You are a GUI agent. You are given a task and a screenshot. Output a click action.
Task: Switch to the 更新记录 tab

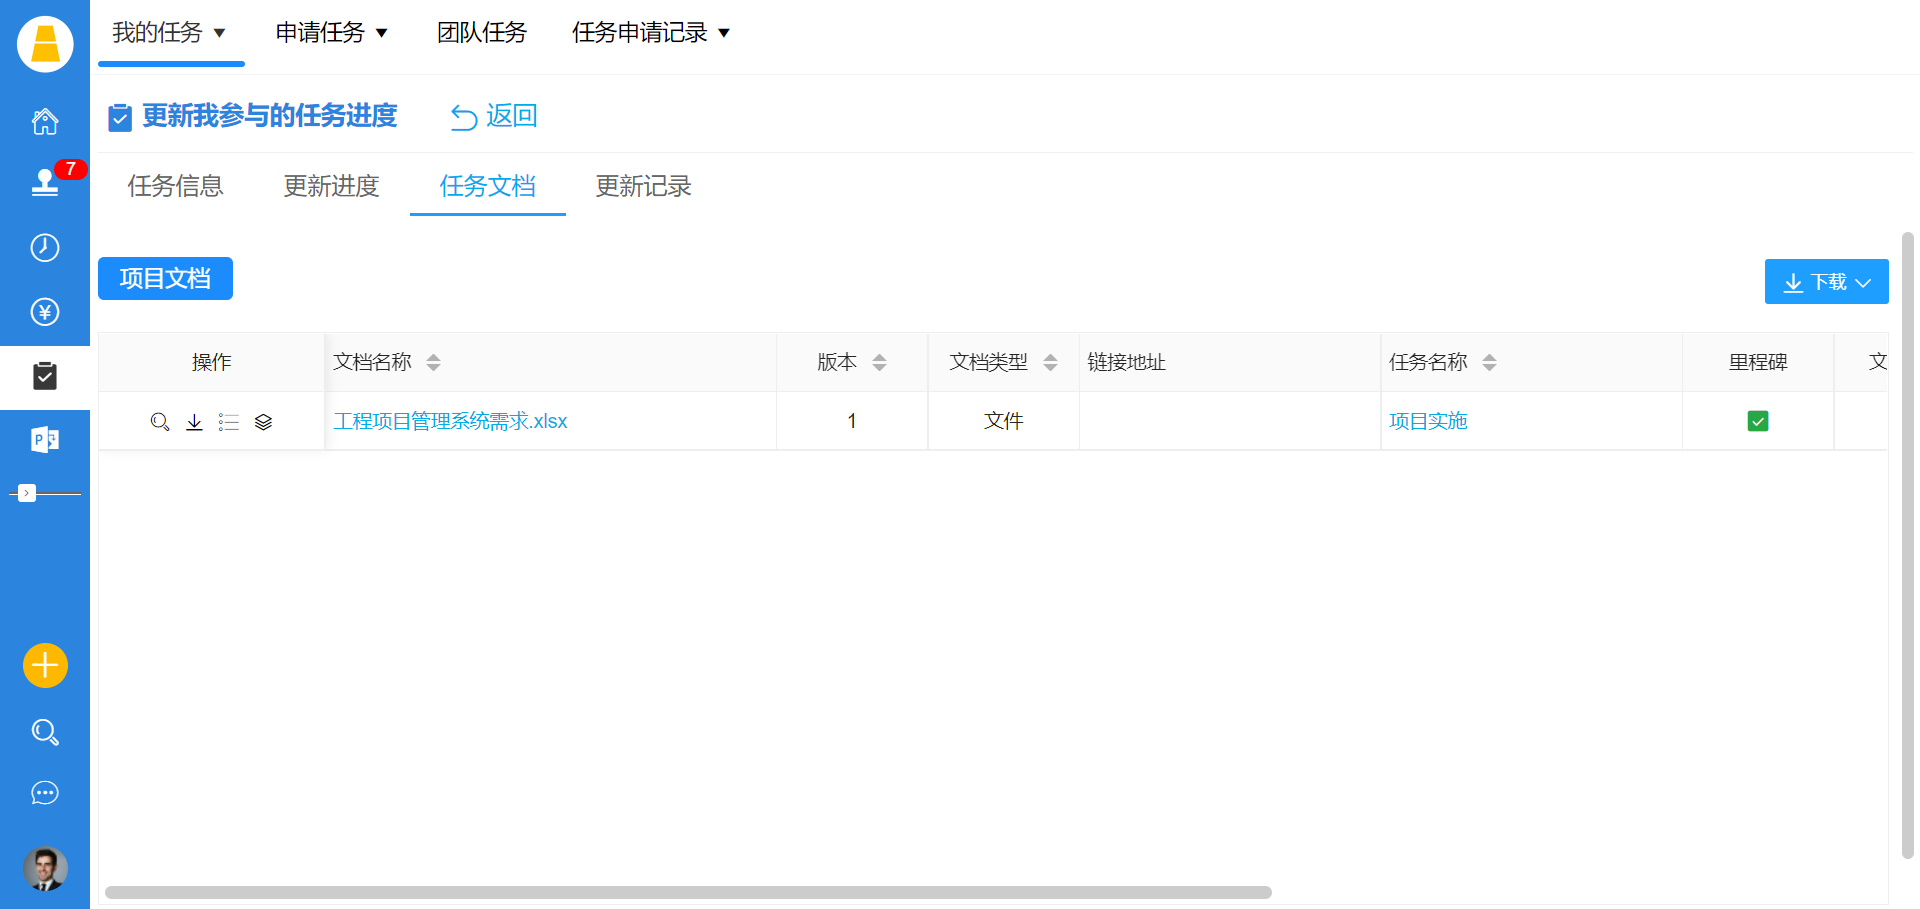pos(643,186)
